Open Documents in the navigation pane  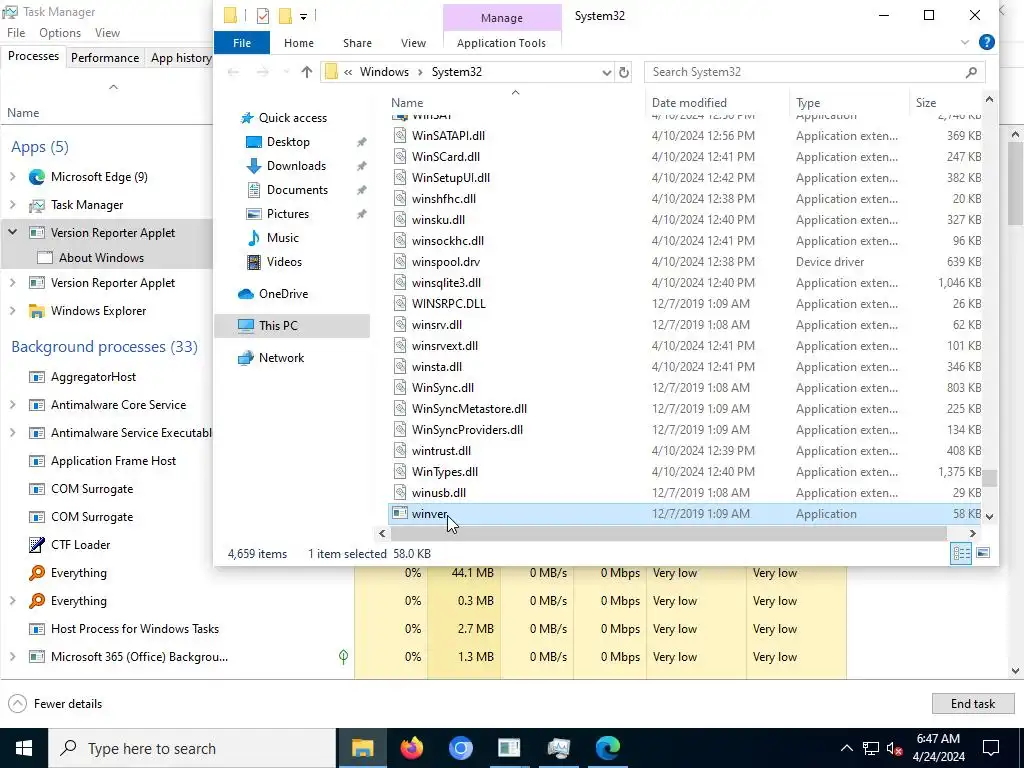coord(297,190)
